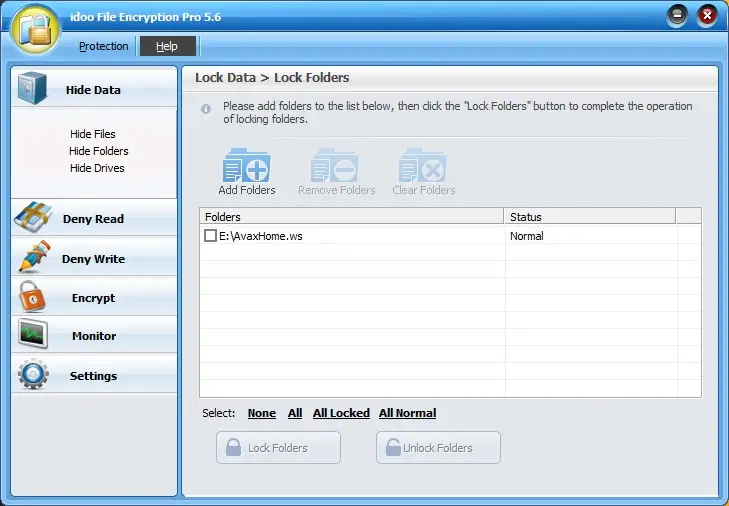Click the Monitor screen icon

pos(33,334)
